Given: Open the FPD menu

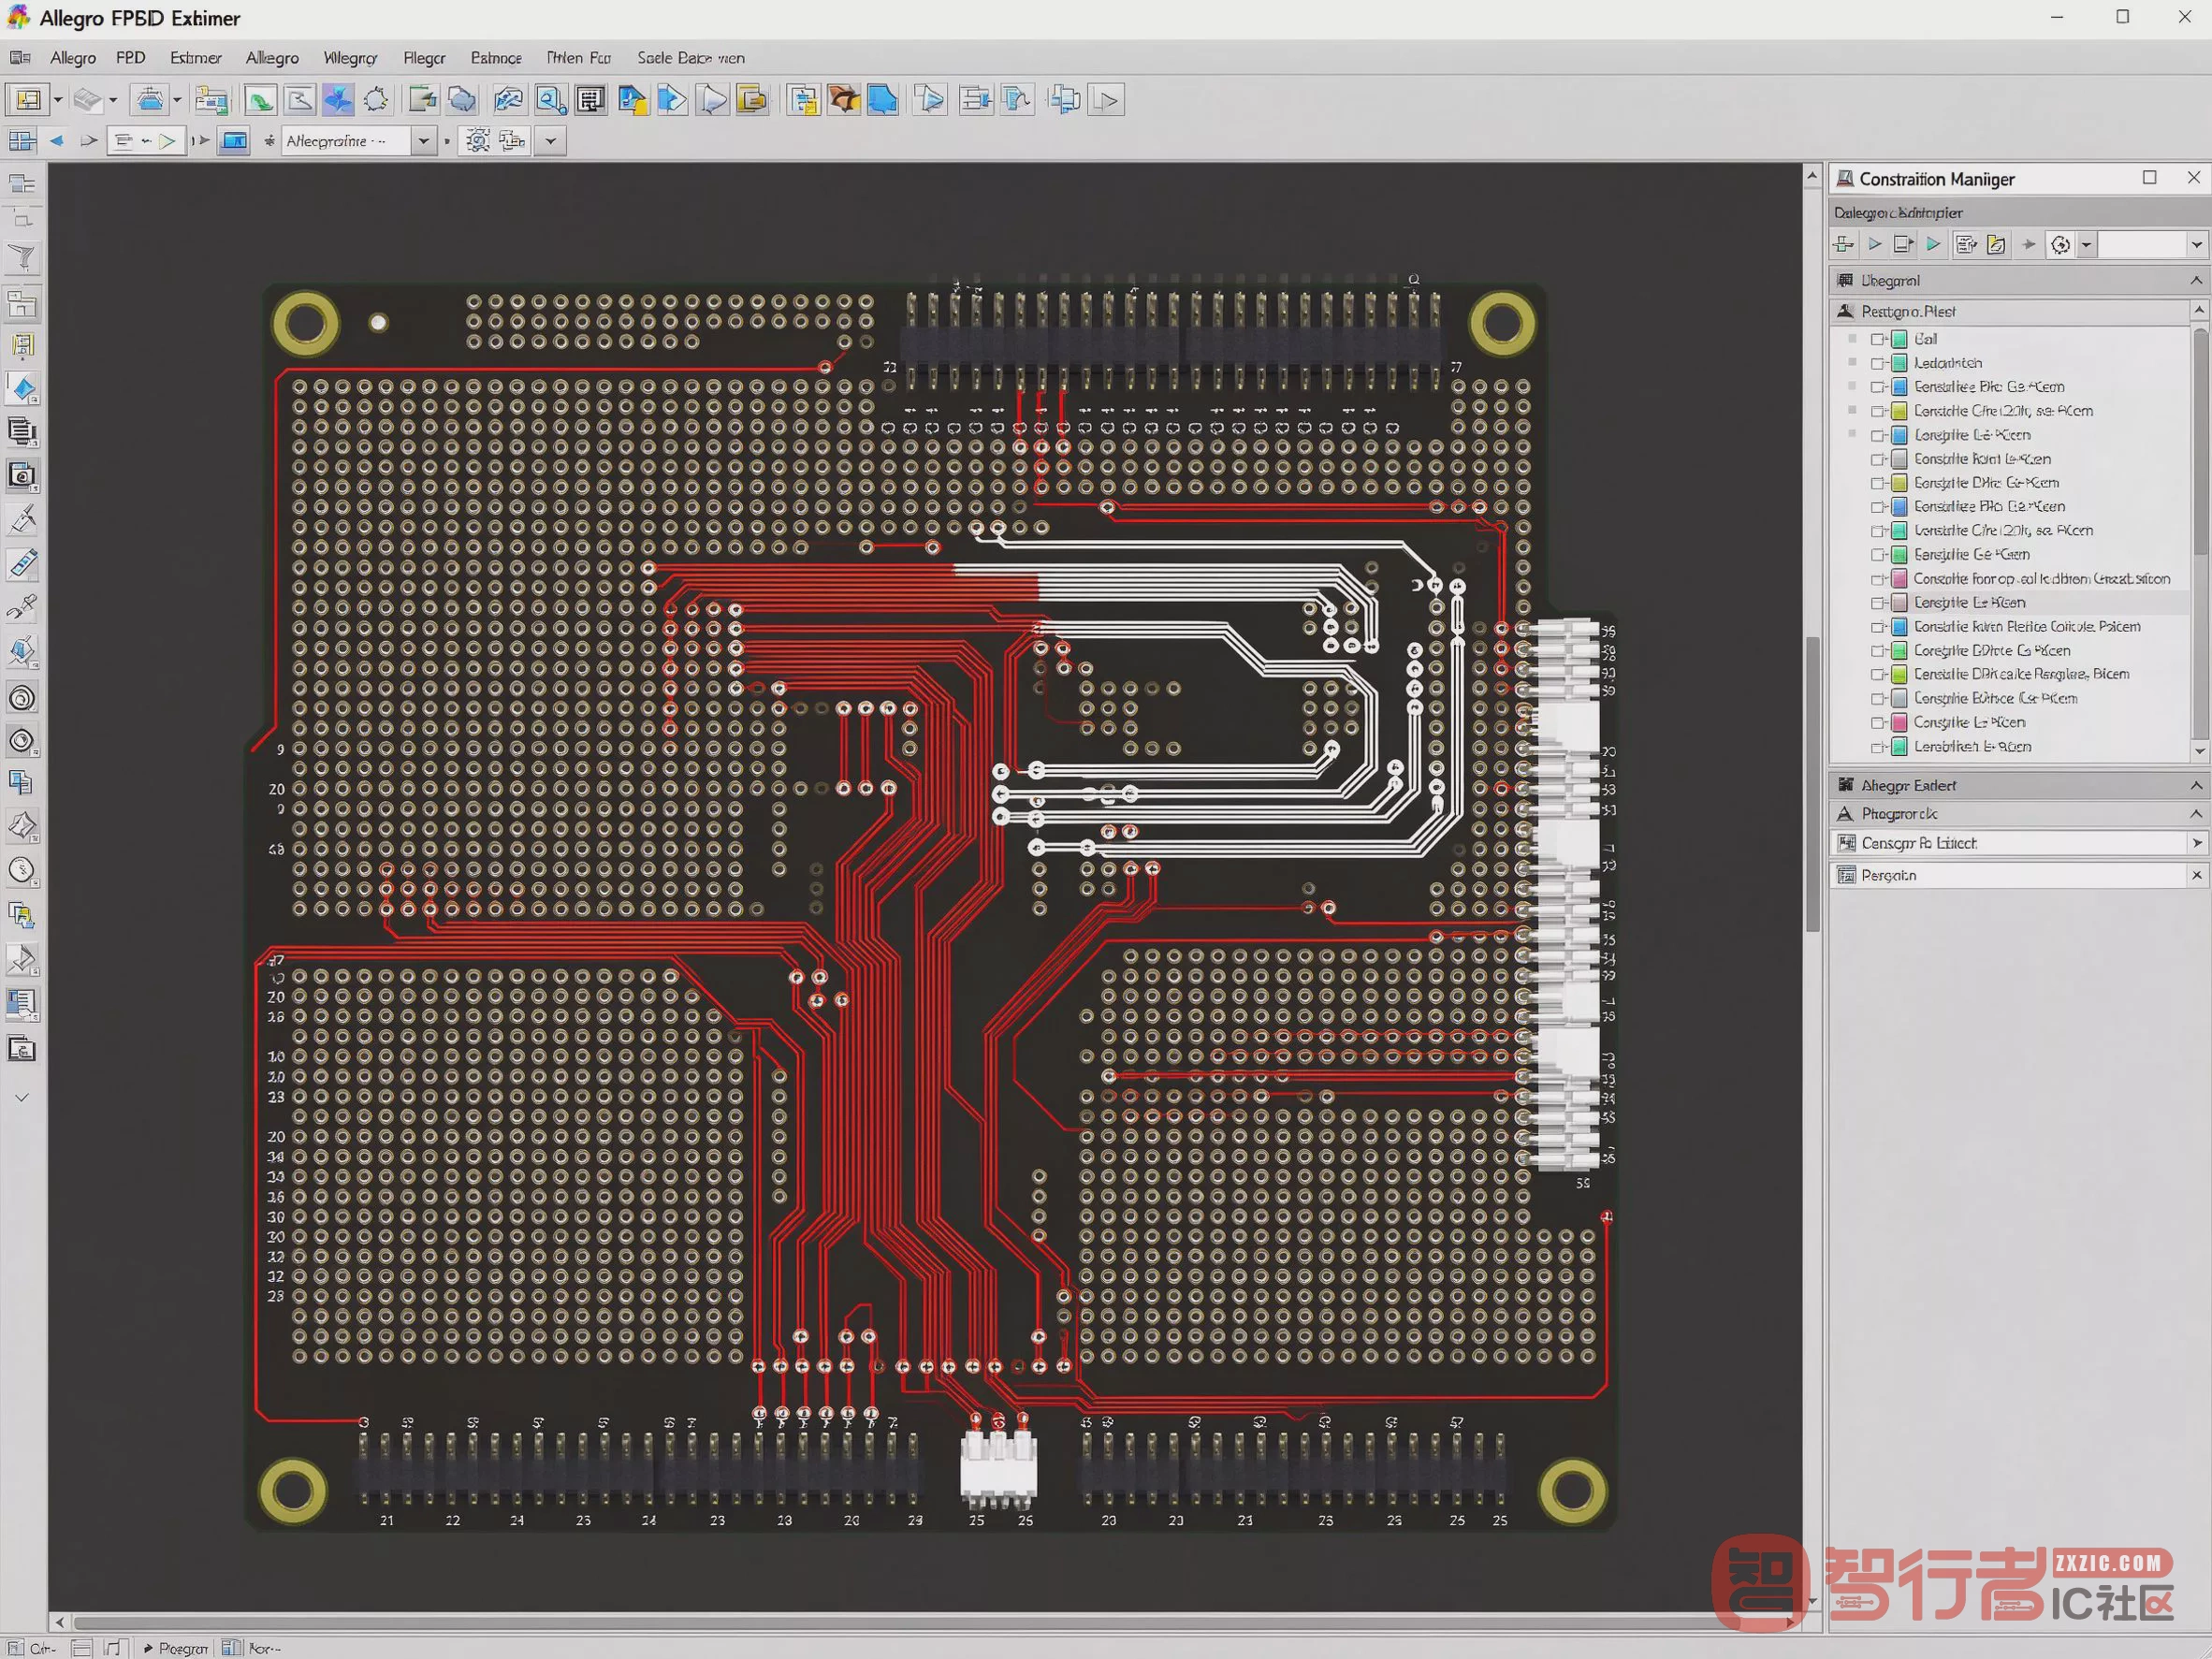Looking at the screenshot, I should tap(131, 58).
